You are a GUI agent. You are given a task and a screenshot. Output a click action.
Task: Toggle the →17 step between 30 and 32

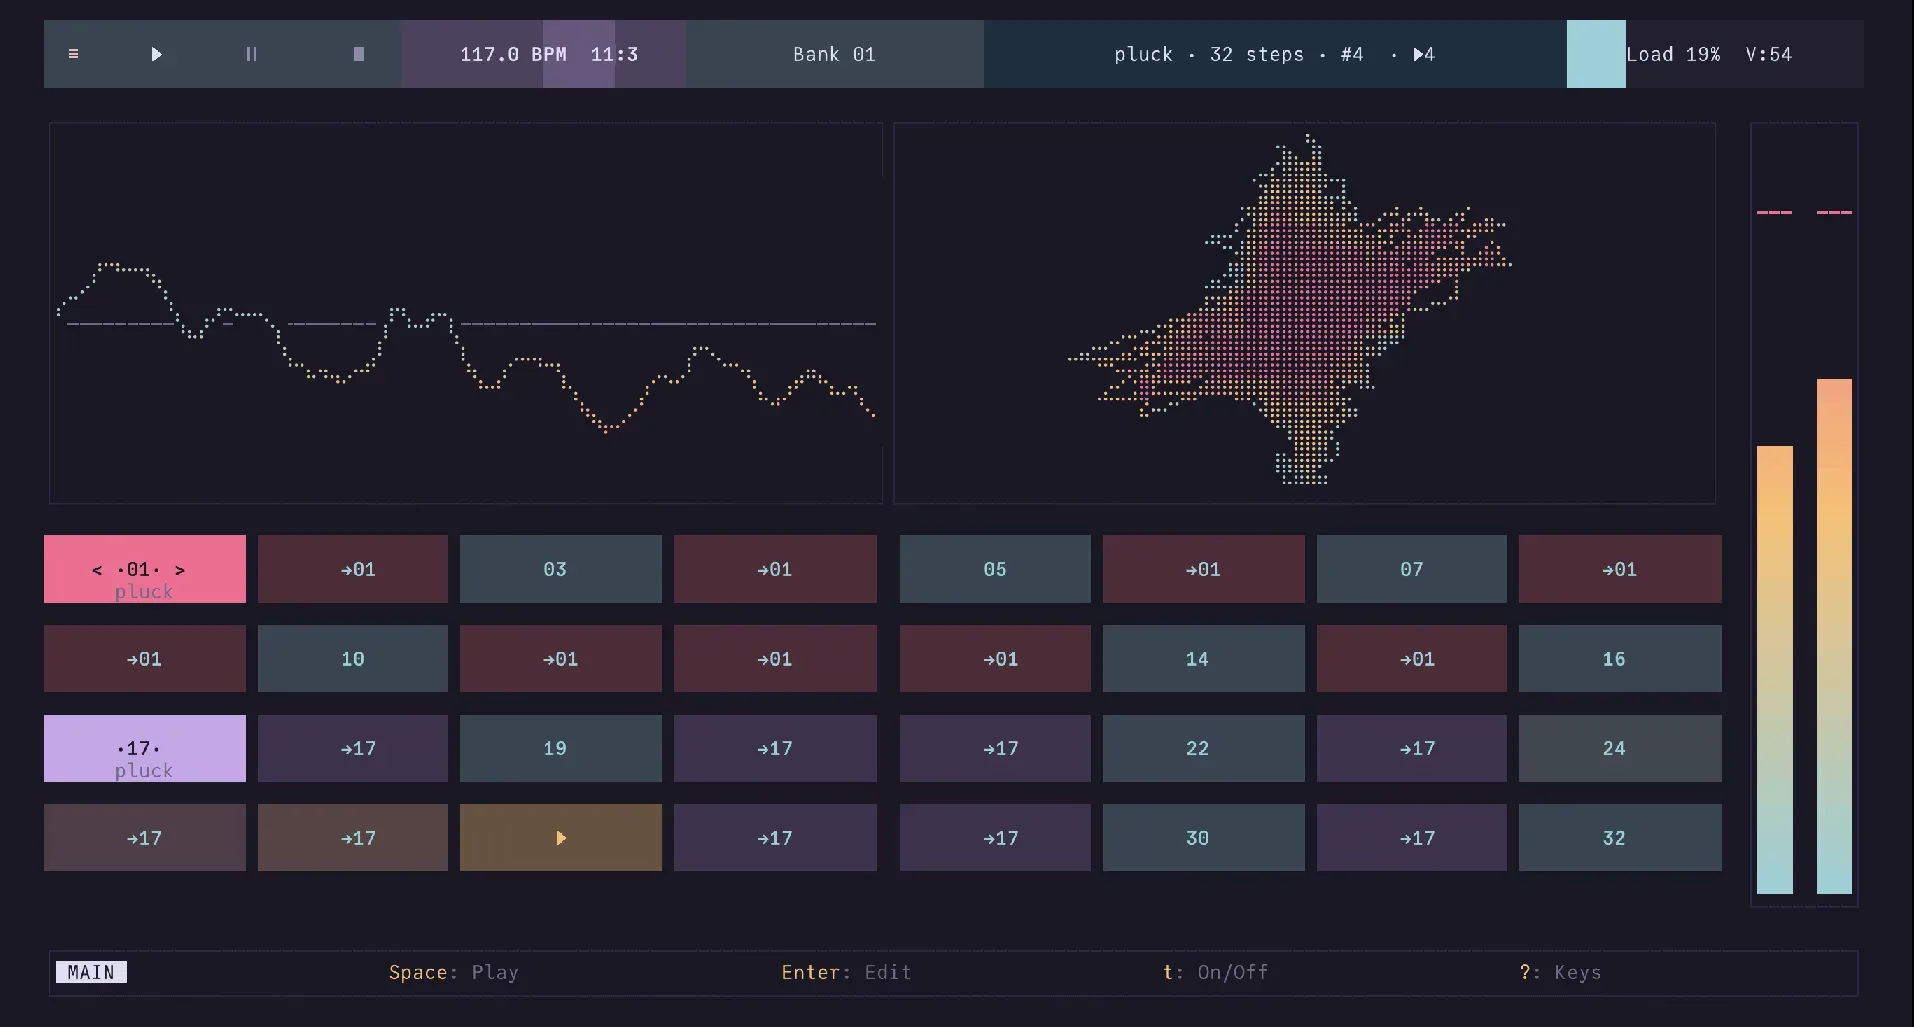click(1412, 838)
